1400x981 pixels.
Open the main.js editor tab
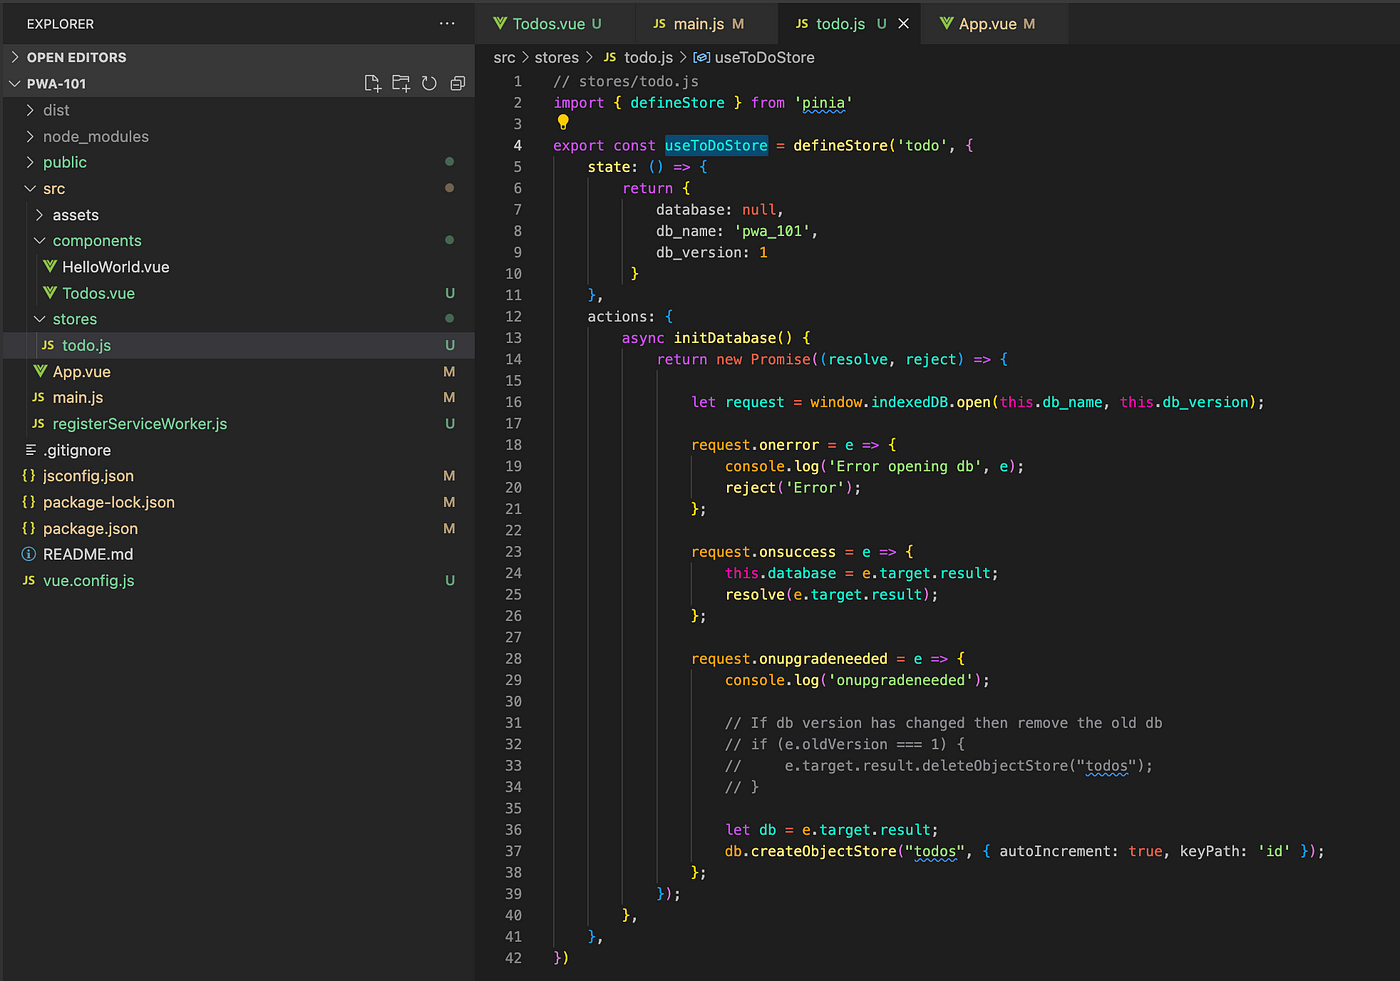698,24
